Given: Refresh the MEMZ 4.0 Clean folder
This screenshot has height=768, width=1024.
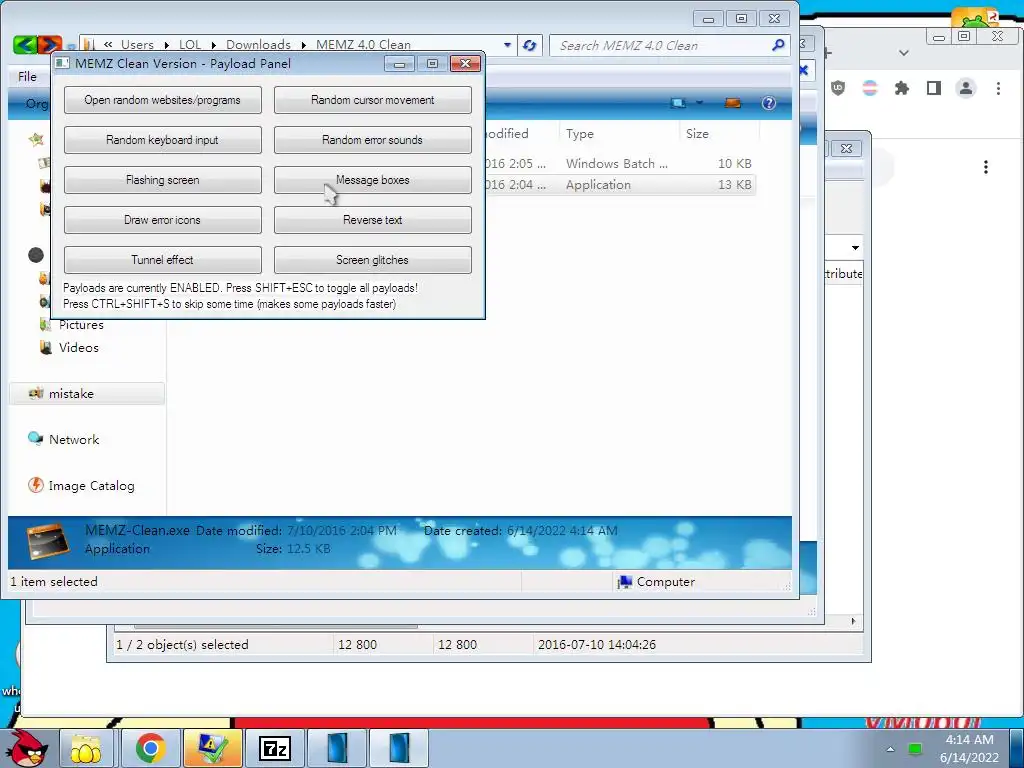Looking at the screenshot, I should [530, 45].
